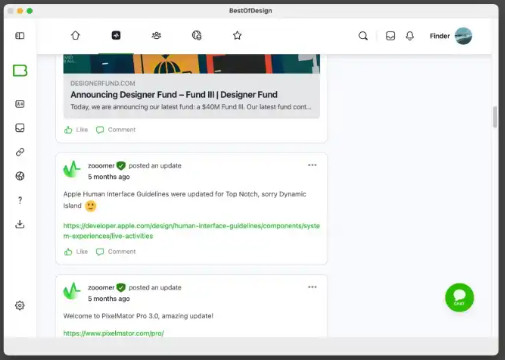
Task: Open the green chat bubble button
Action: coord(459,297)
